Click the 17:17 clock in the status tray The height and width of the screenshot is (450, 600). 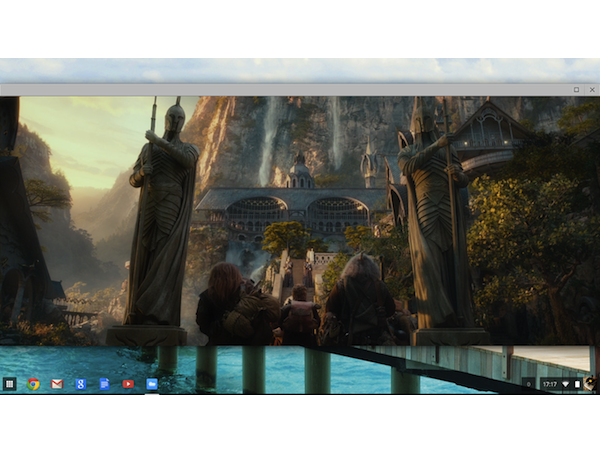click(x=550, y=384)
